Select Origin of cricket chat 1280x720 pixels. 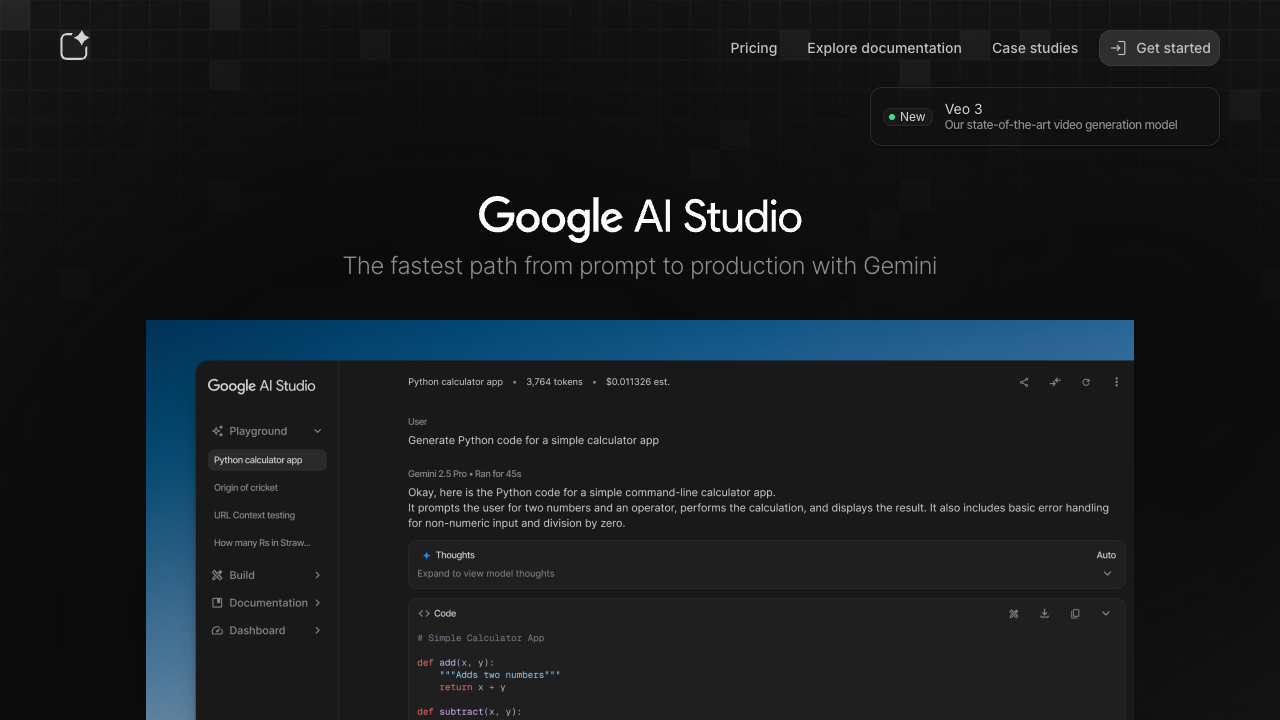(246, 488)
